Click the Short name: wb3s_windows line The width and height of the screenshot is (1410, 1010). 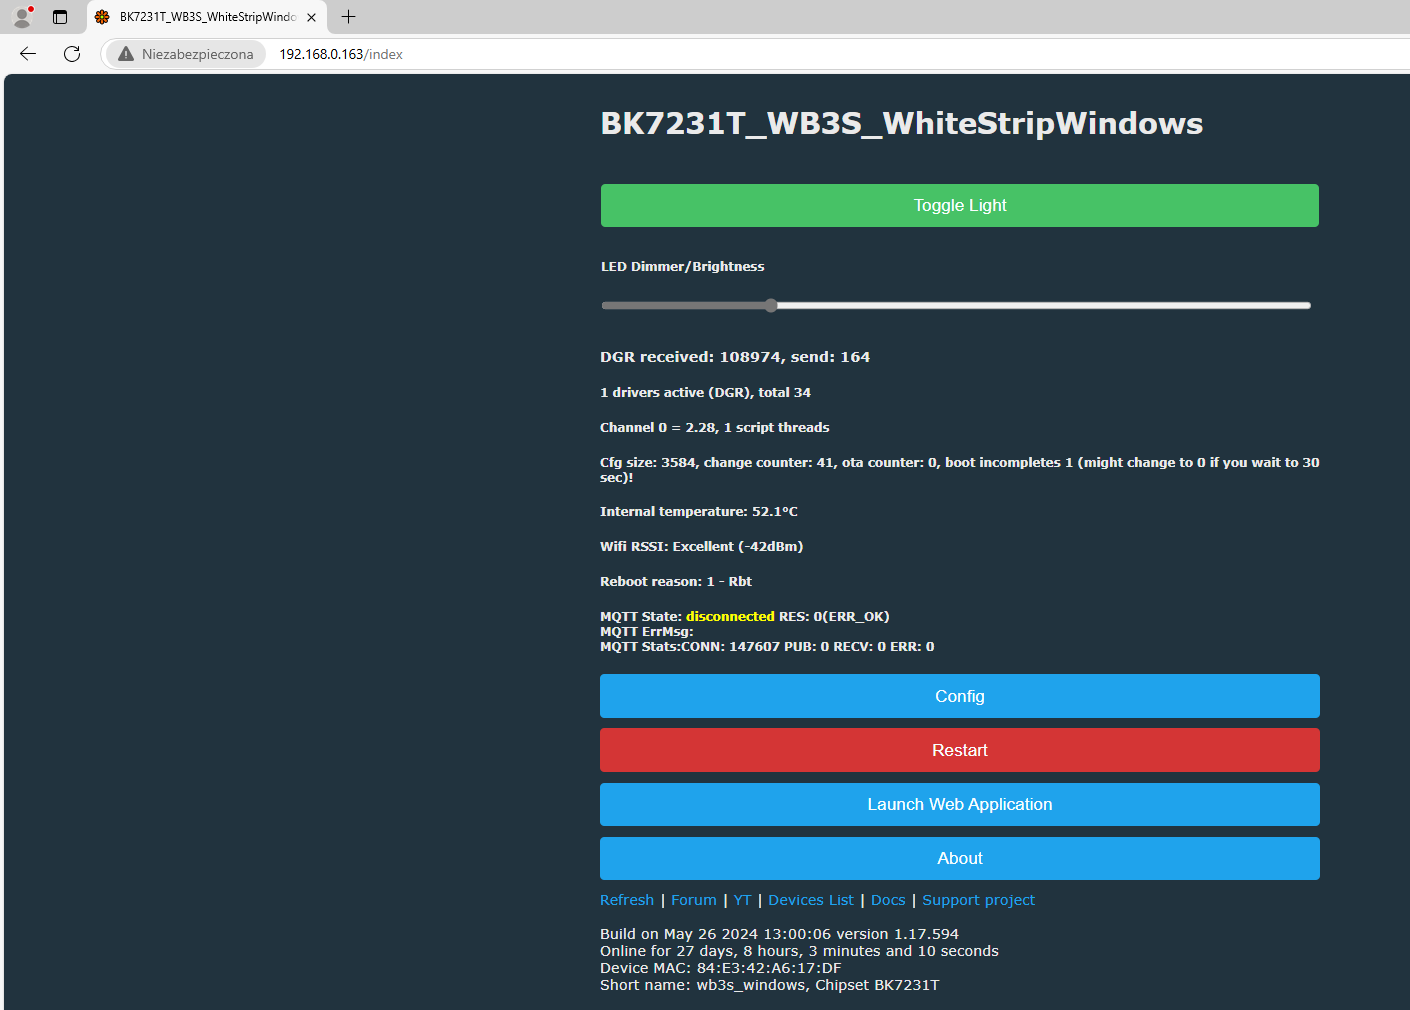coord(770,985)
